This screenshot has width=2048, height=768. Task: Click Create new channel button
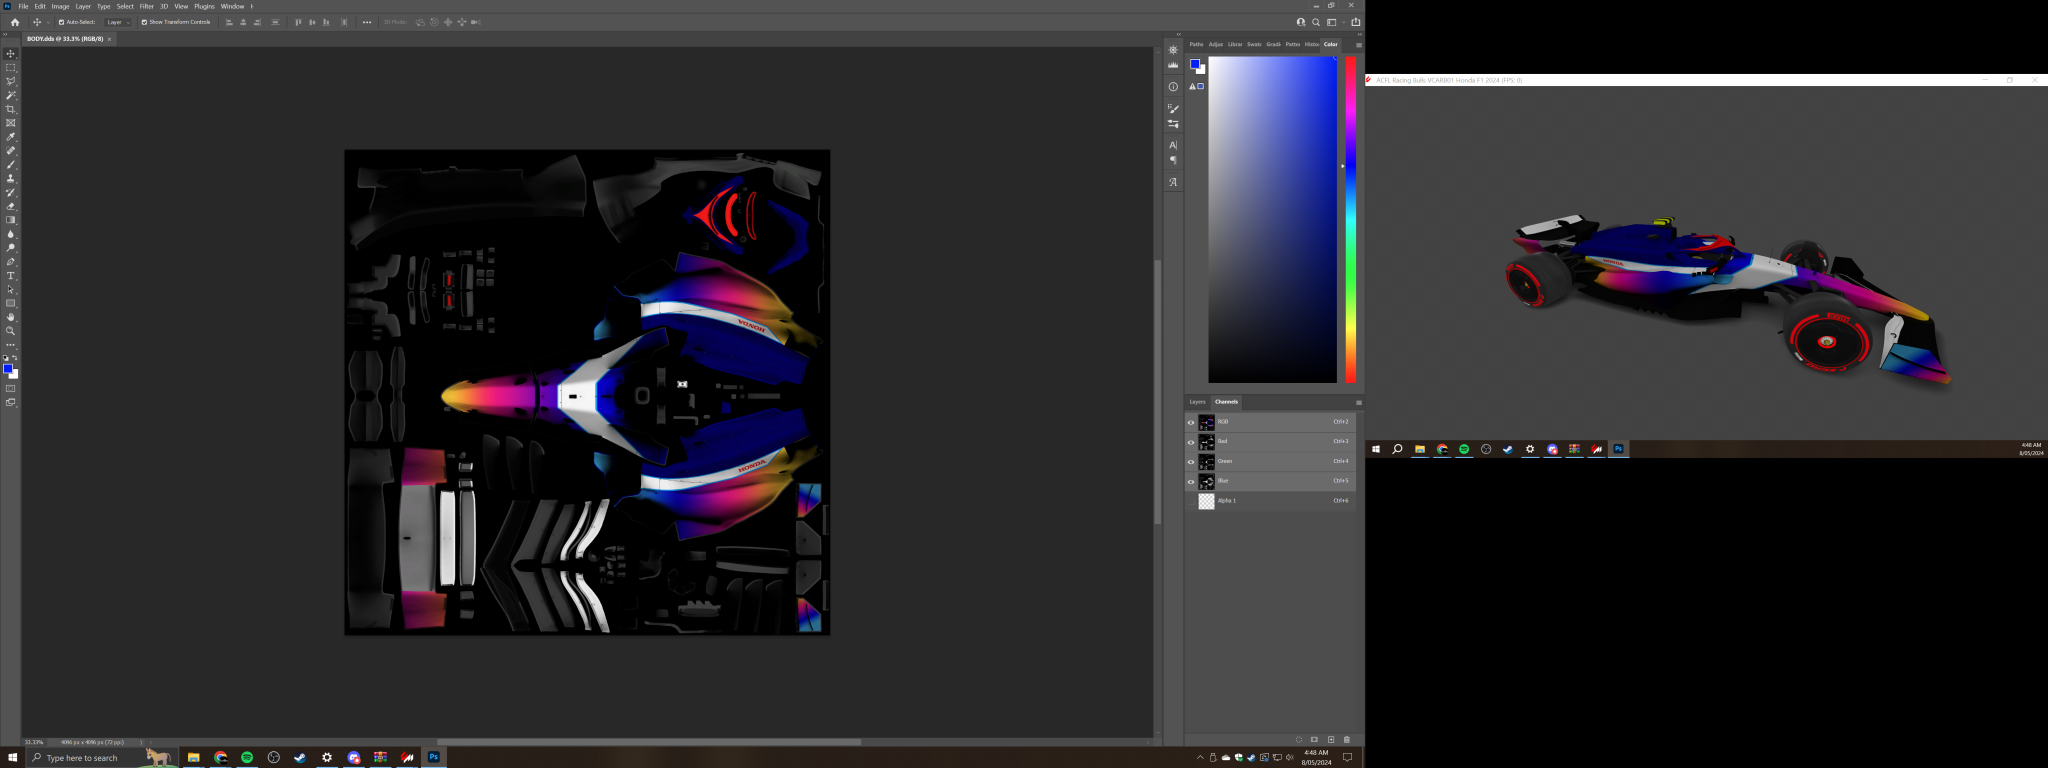click(1331, 740)
